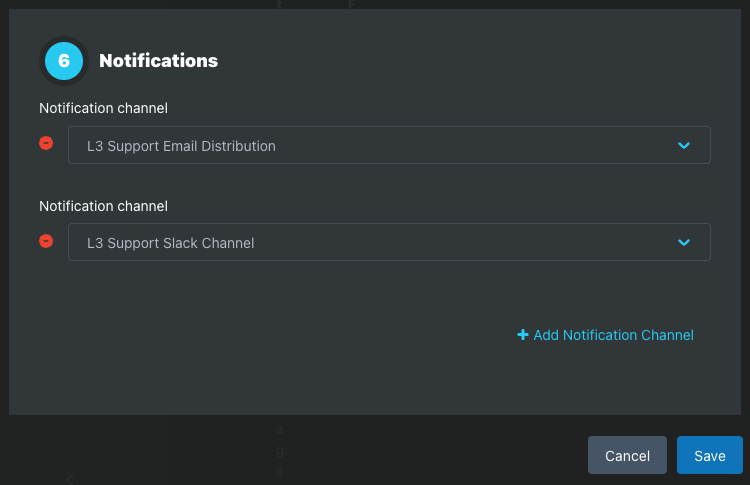The height and width of the screenshot is (485, 750).
Task: Select the 'L3 Support Slack Channel' text
Action: tap(171, 243)
